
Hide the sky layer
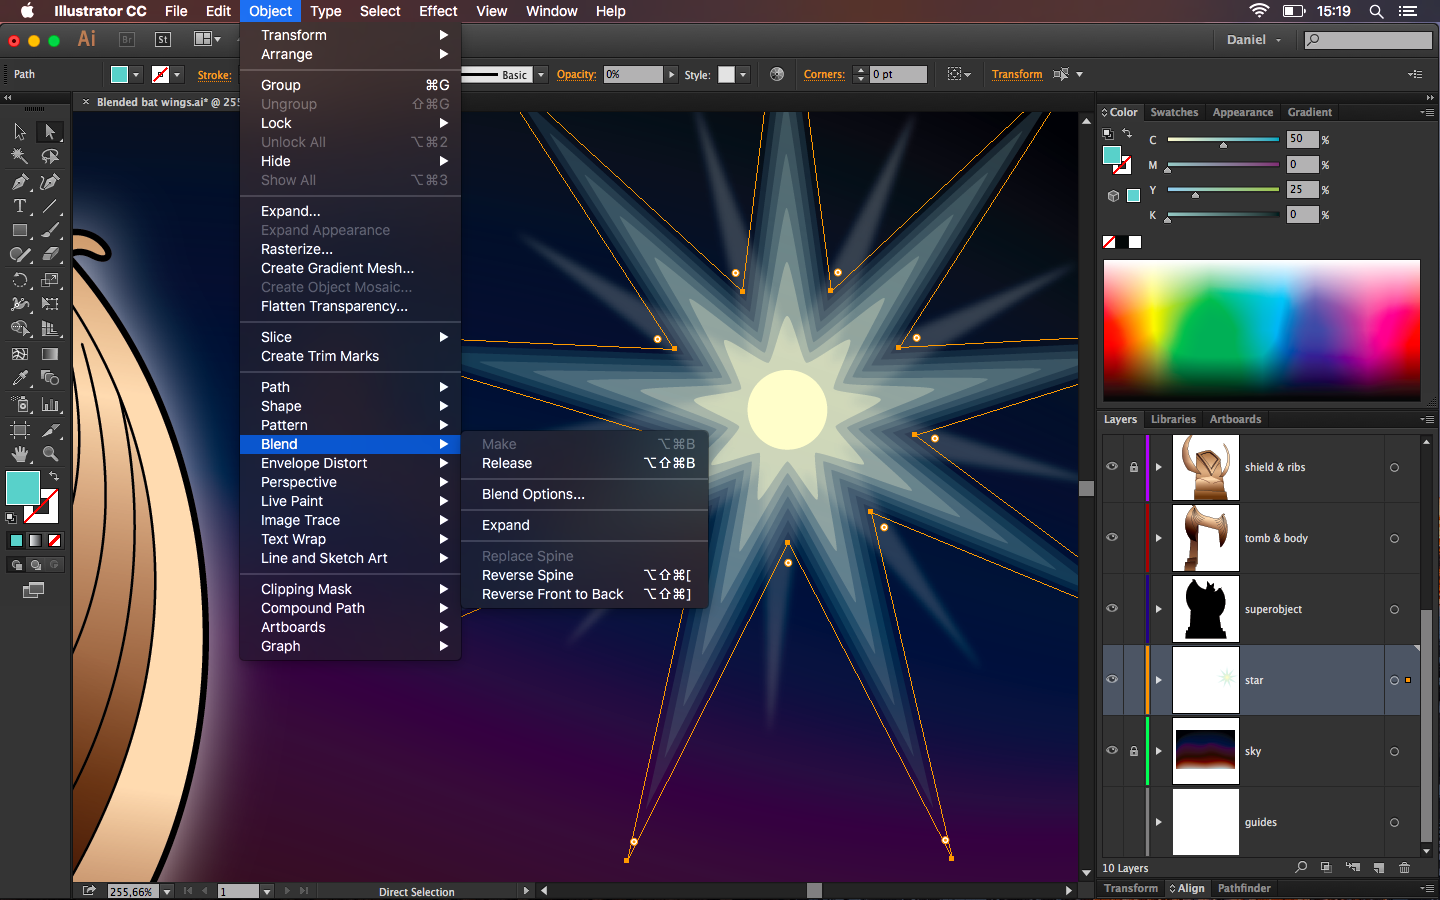(1112, 751)
